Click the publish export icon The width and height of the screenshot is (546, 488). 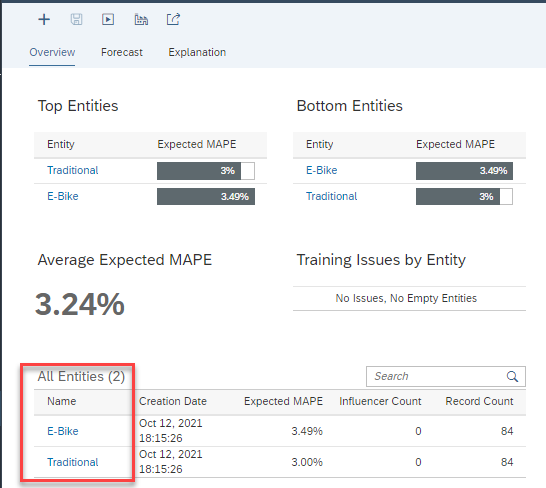tap(173, 19)
